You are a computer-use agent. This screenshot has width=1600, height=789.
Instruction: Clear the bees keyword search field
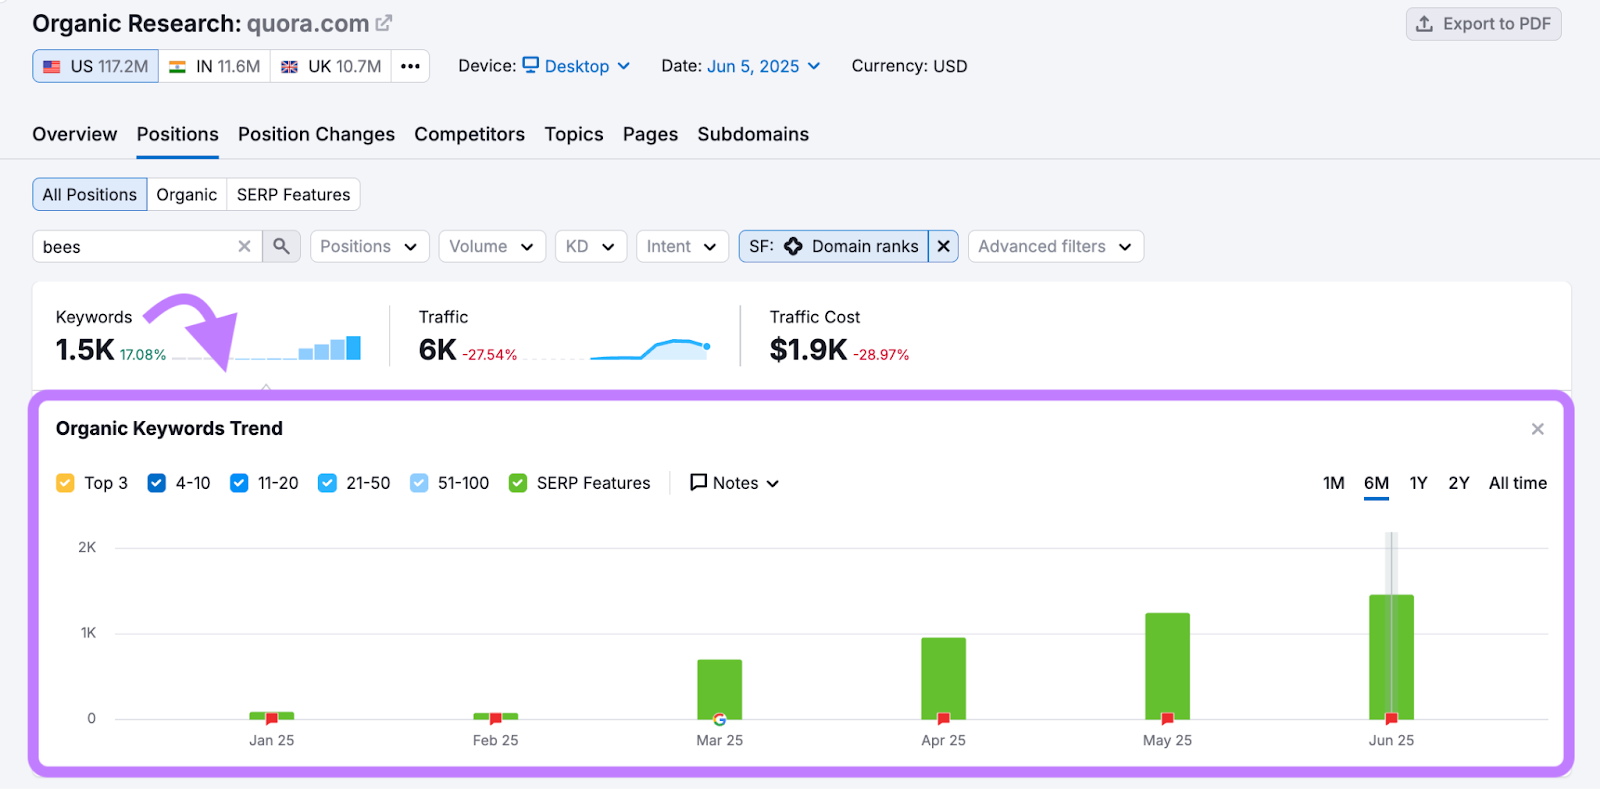(244, 246)
